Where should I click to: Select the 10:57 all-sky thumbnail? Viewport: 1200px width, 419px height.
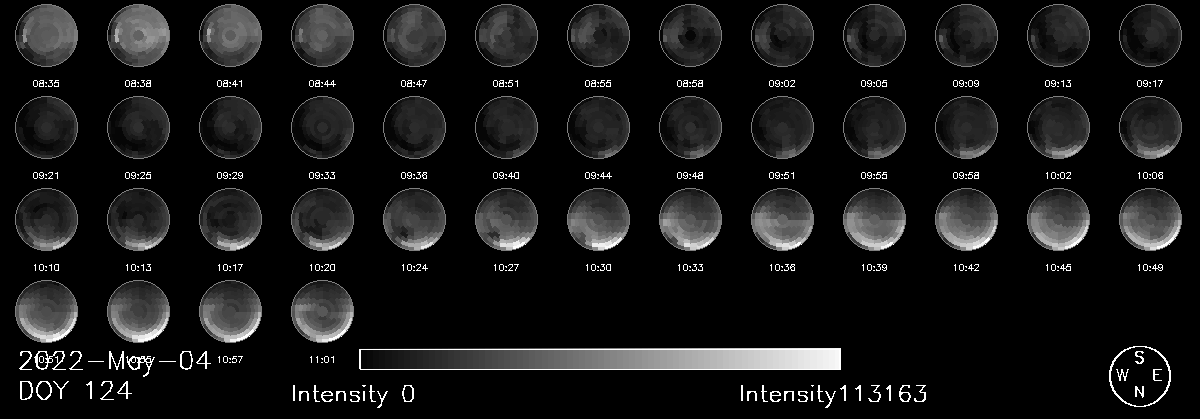pos(230,311)
